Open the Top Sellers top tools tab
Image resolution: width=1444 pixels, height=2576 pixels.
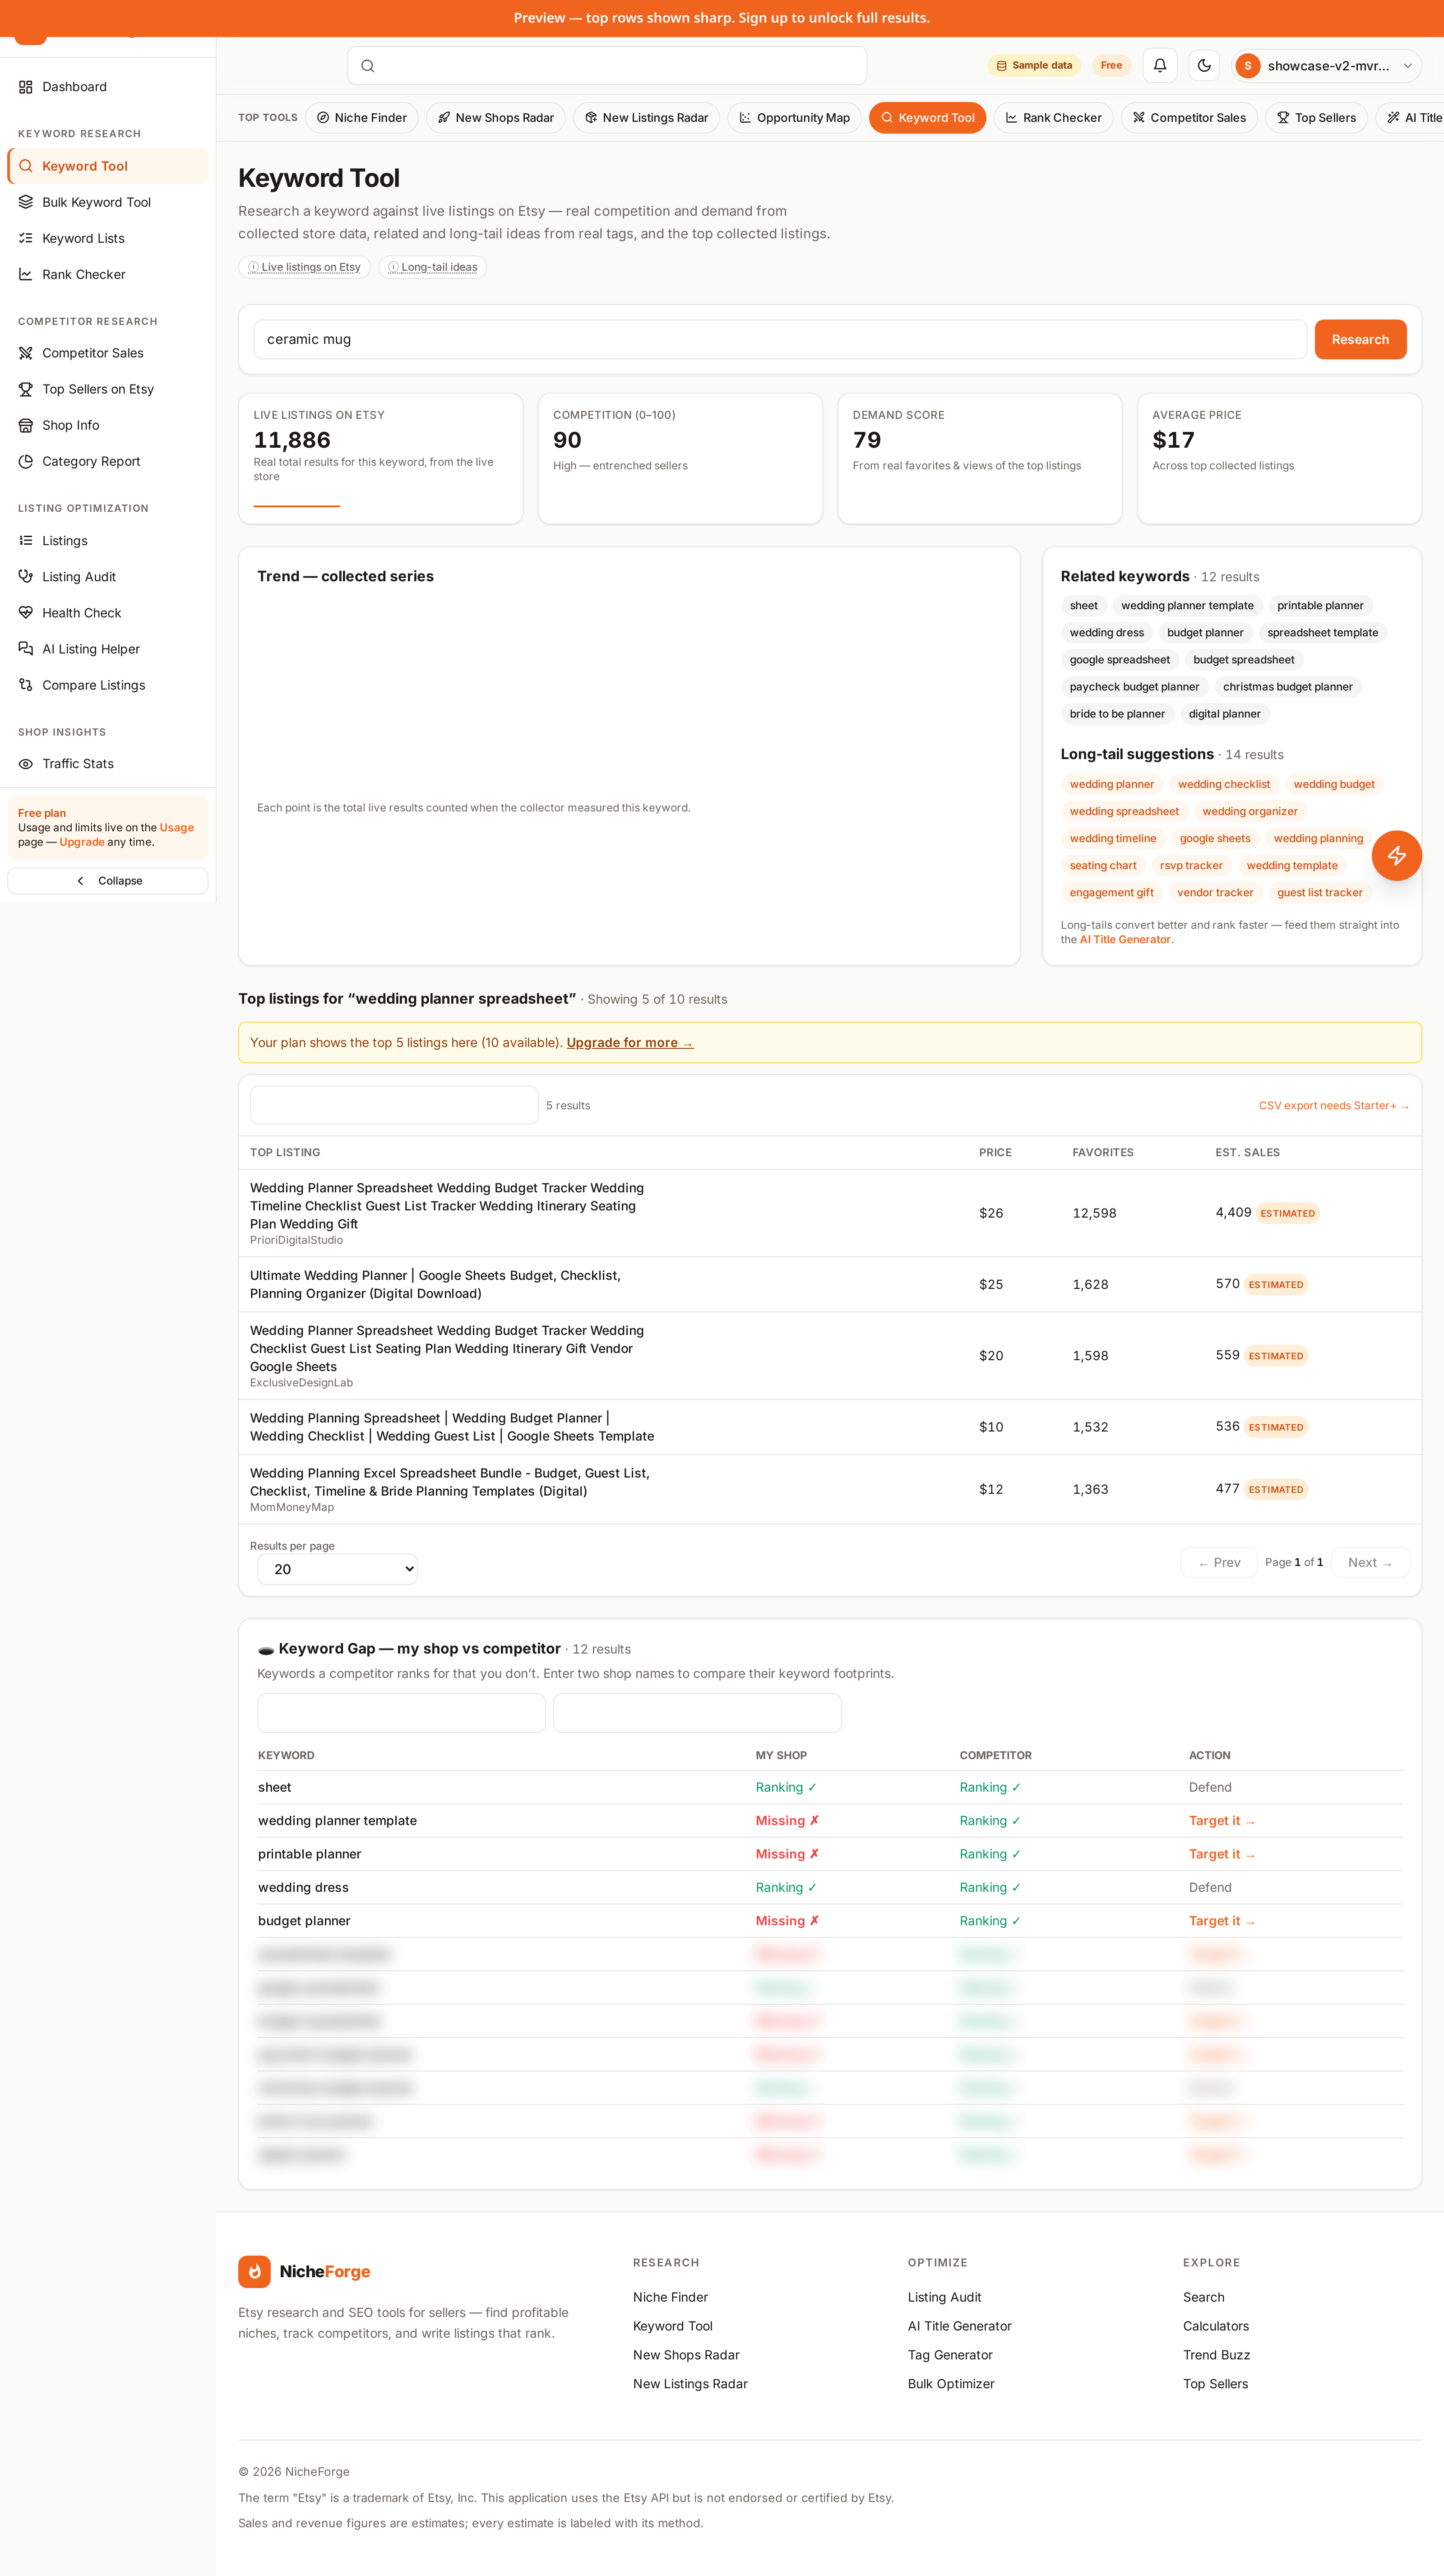pyautogui.click(x=1316, y=118)
